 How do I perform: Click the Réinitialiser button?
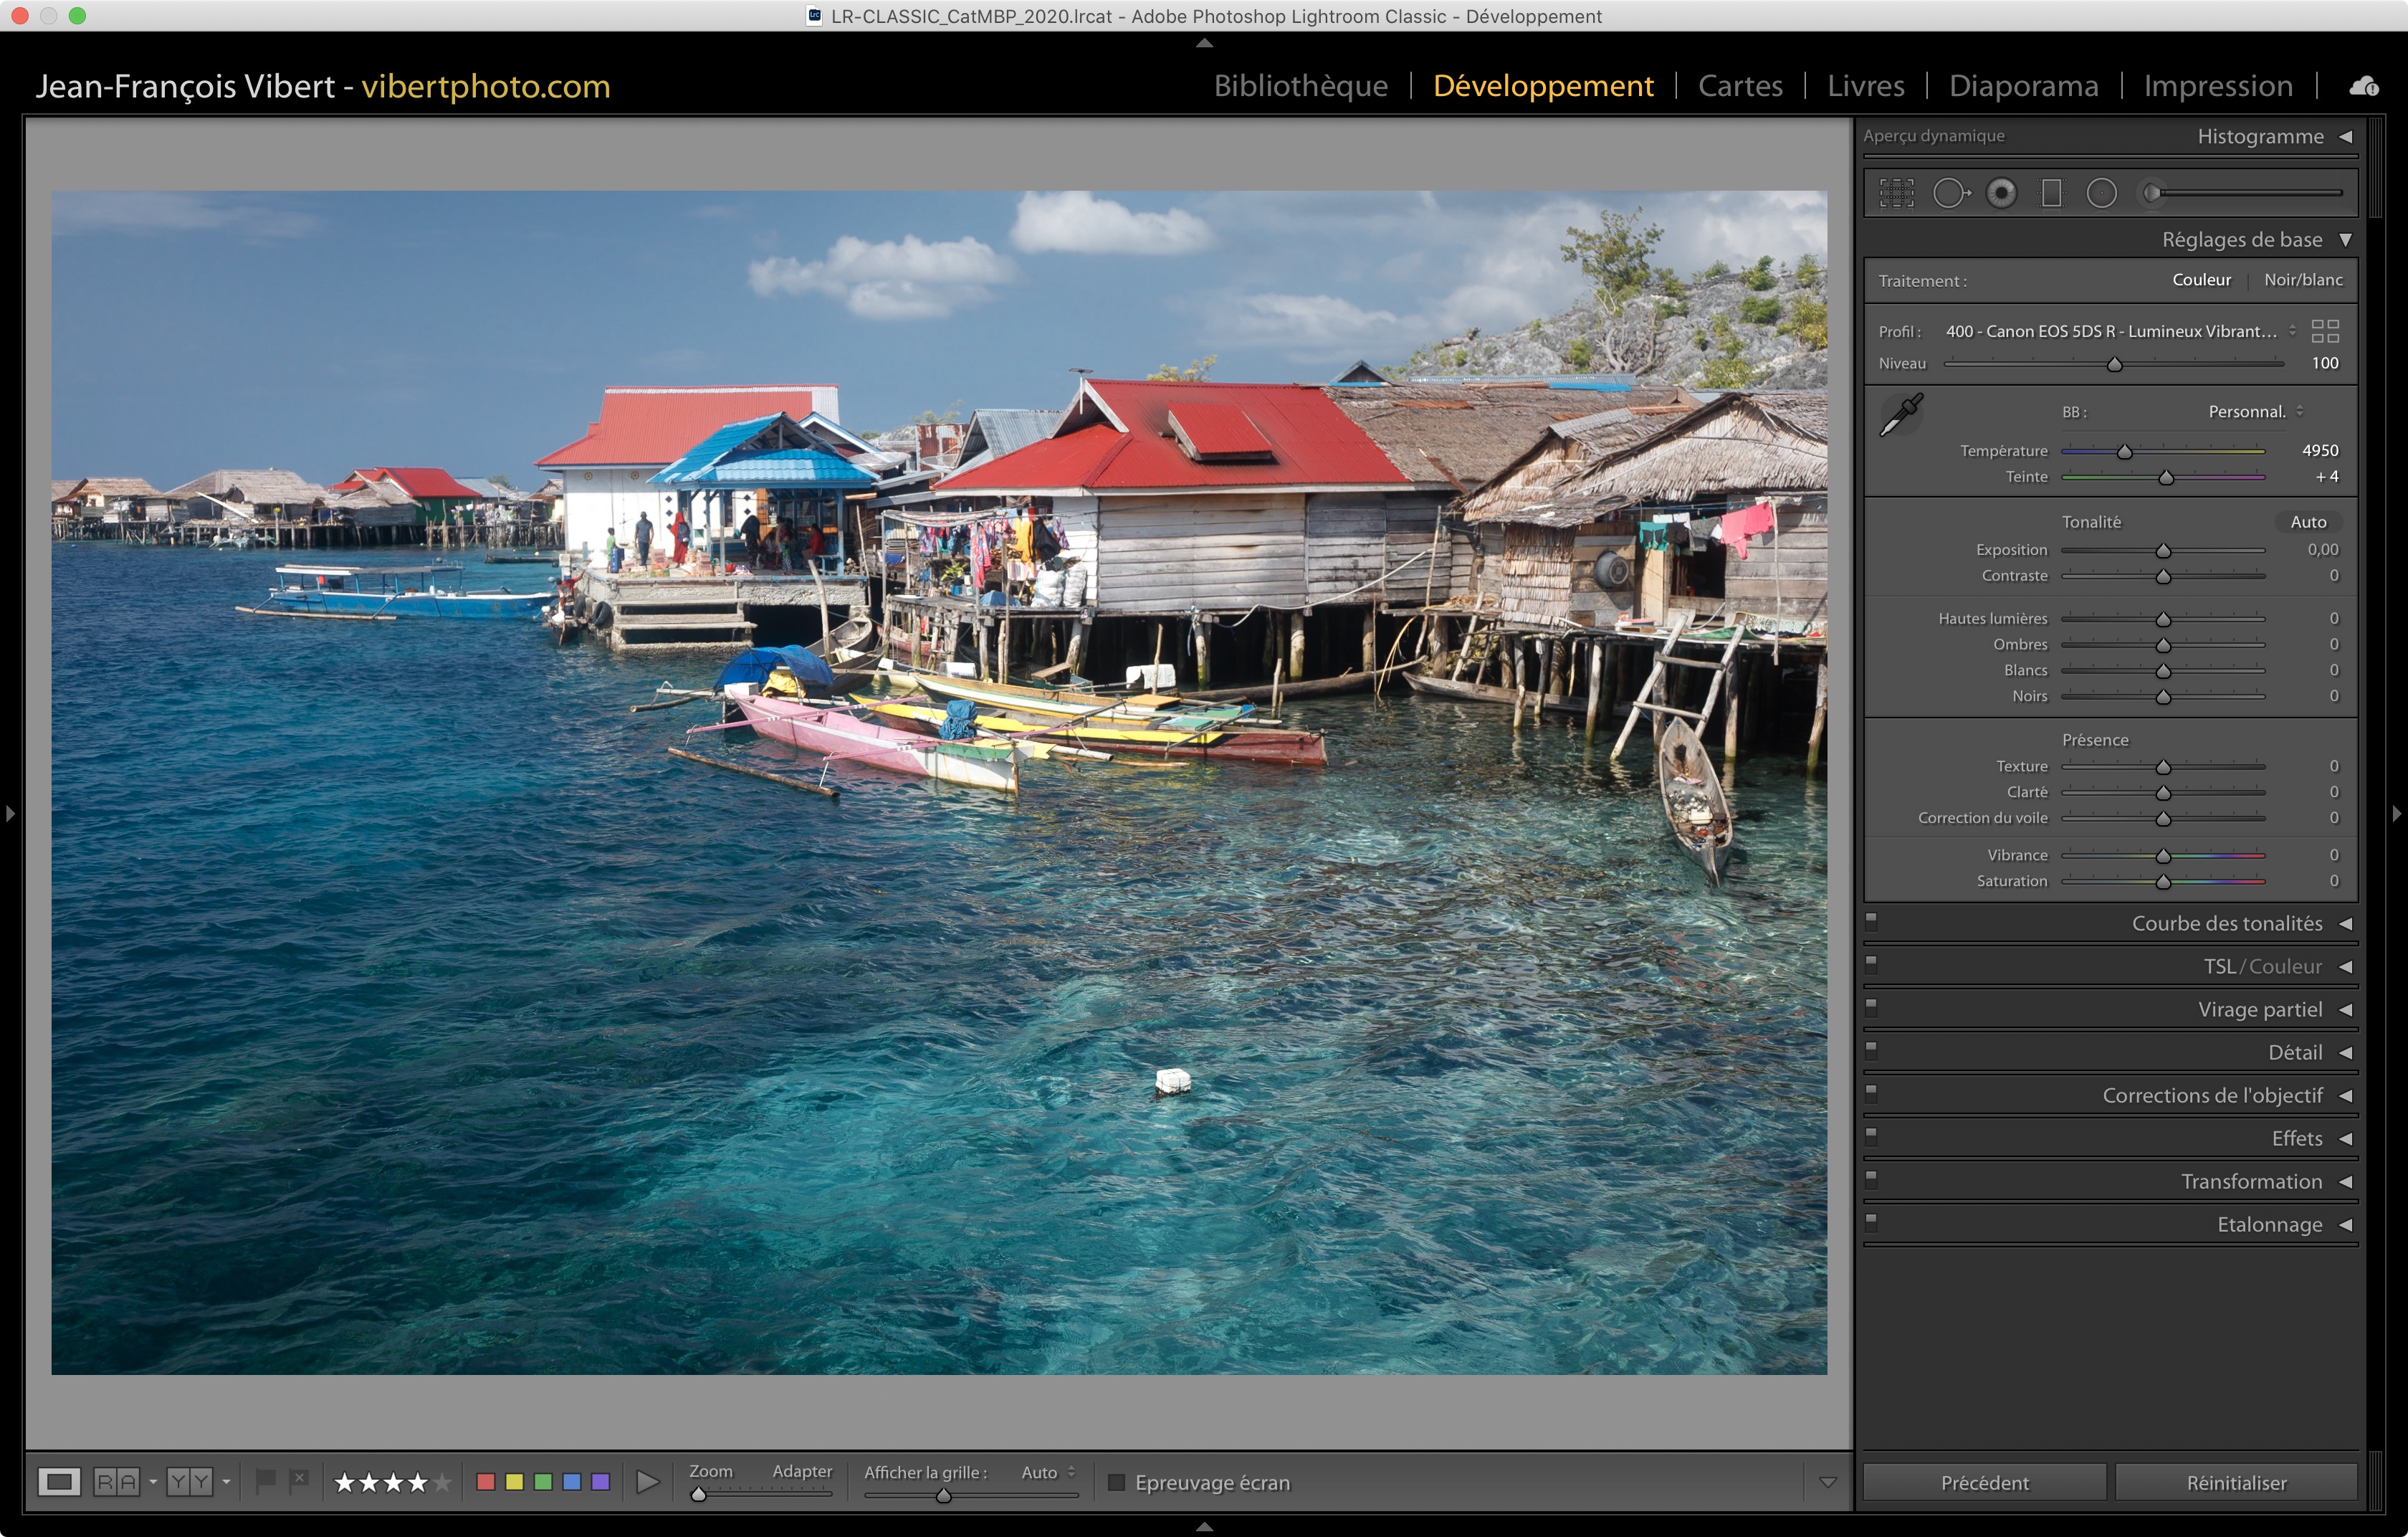pos(2236,1482)
